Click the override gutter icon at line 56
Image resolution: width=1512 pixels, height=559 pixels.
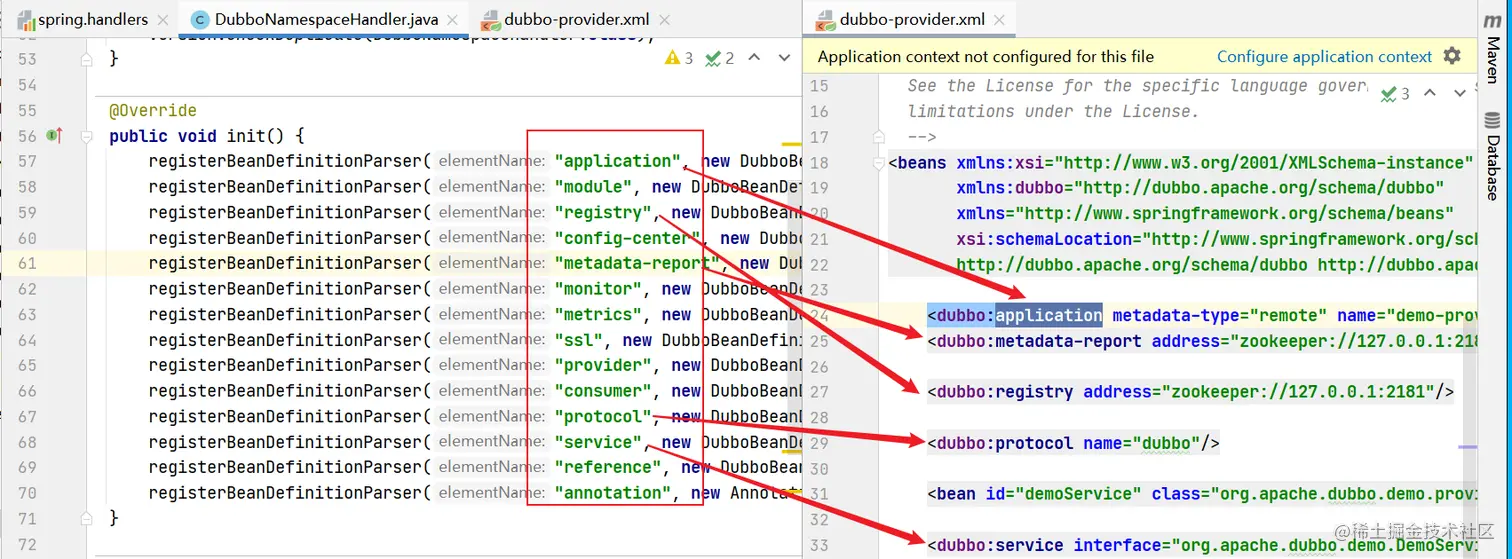(55, 136)
